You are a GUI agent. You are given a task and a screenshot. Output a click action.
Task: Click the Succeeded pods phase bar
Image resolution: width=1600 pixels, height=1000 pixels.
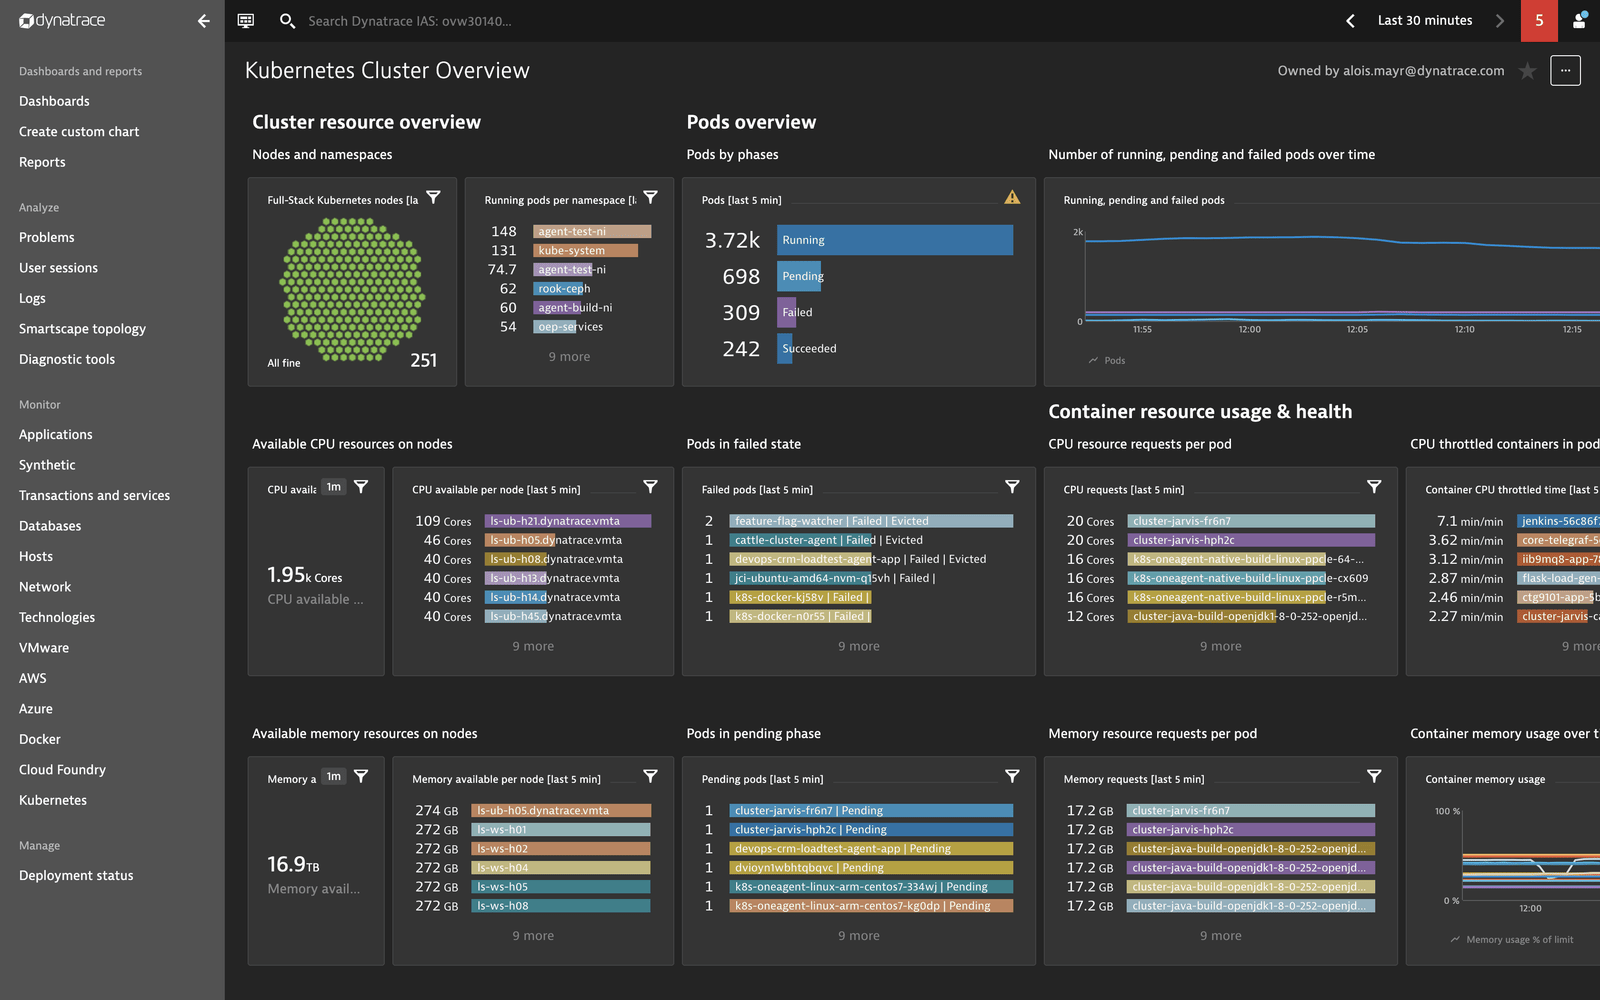coord(785,348)
